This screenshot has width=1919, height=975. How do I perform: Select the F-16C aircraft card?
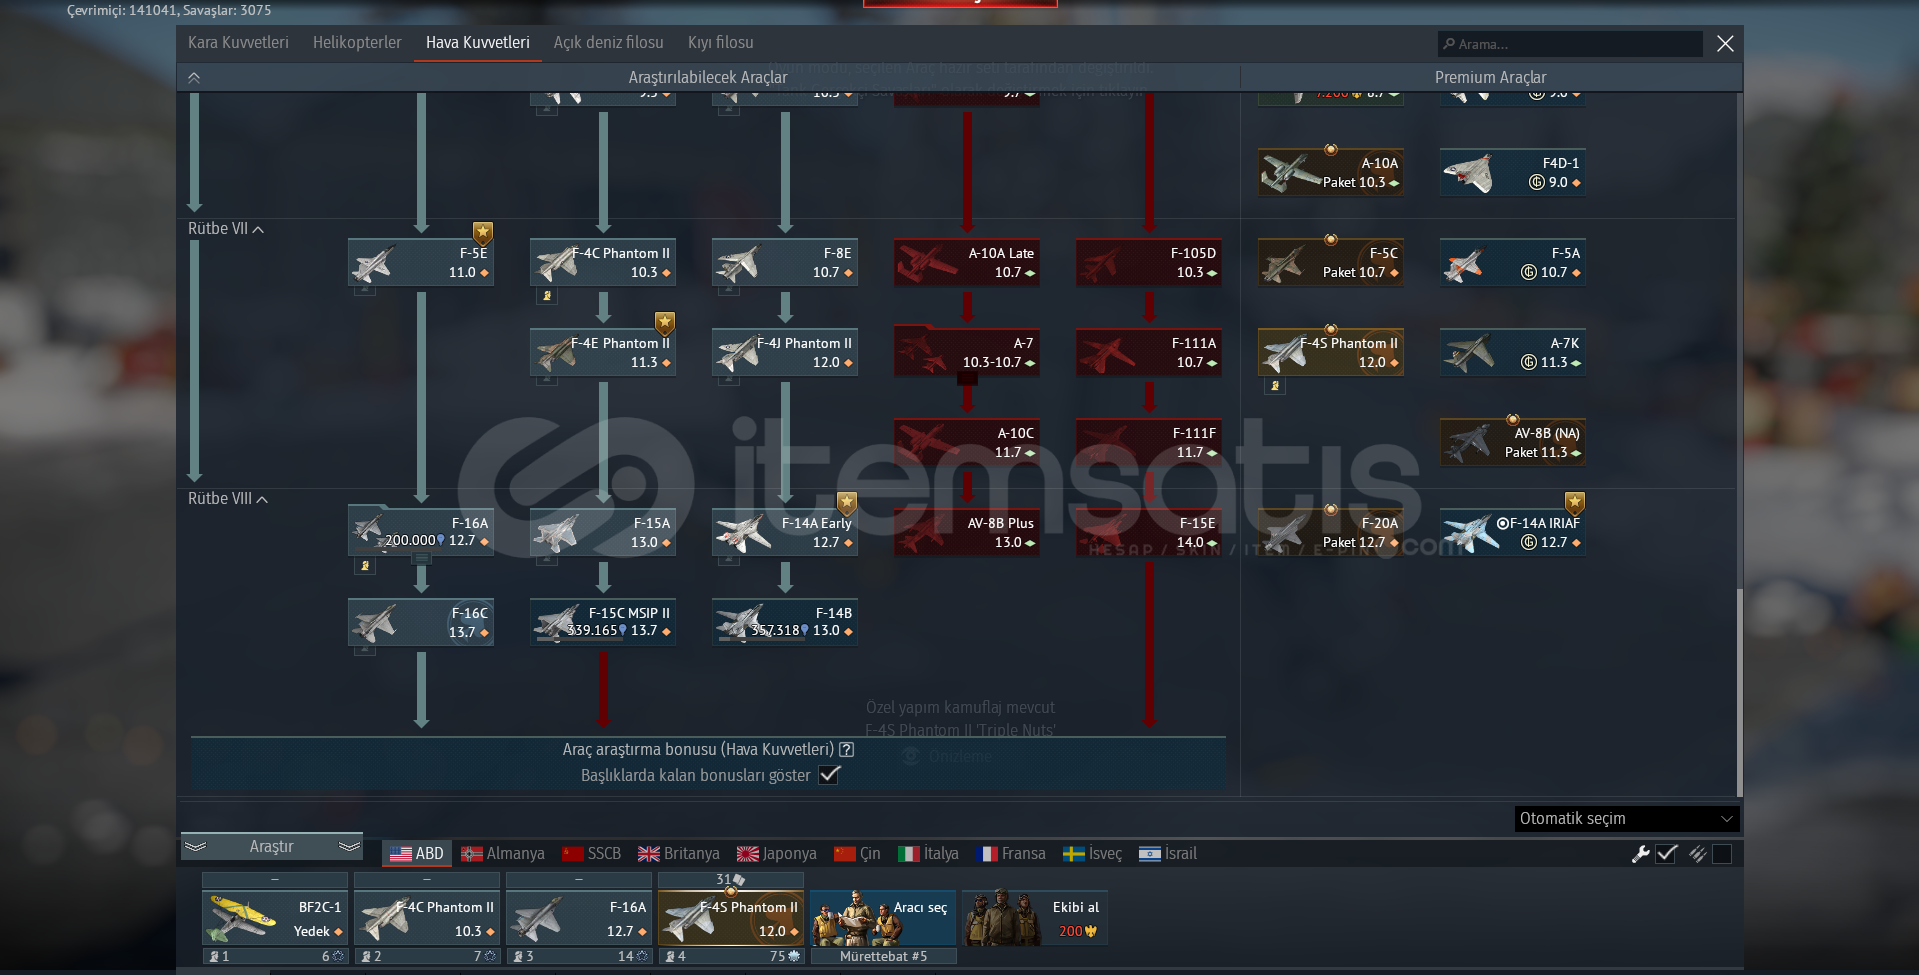[421, 622]
